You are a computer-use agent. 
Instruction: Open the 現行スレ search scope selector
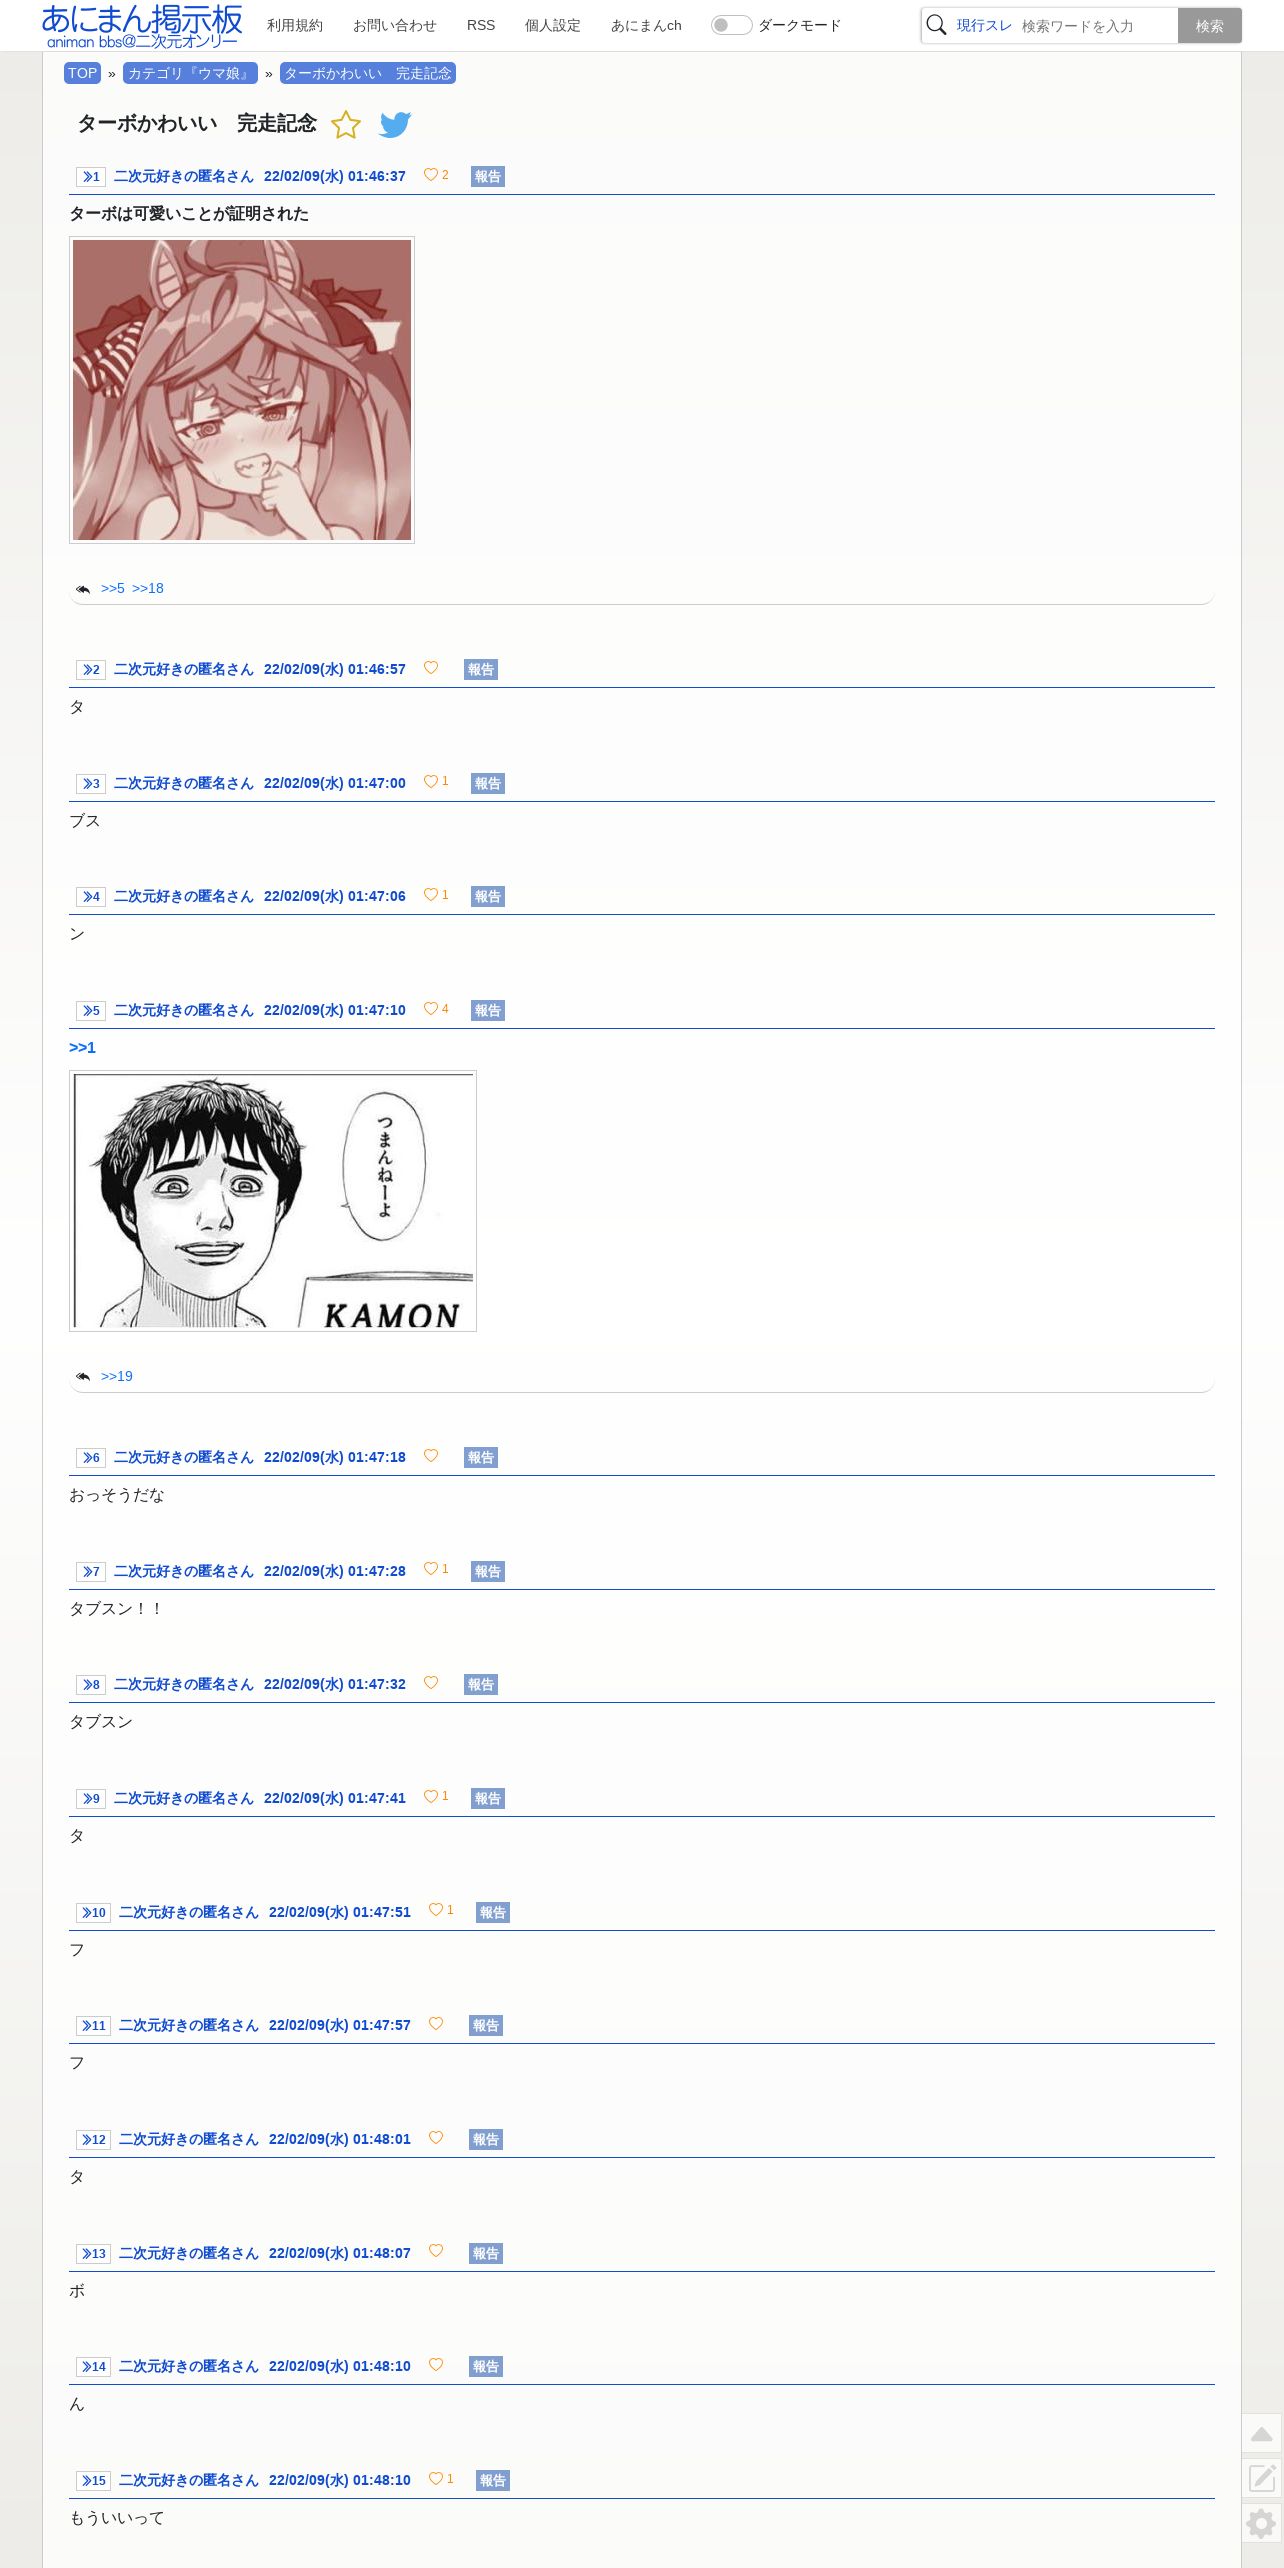click(x=984, y=25)
